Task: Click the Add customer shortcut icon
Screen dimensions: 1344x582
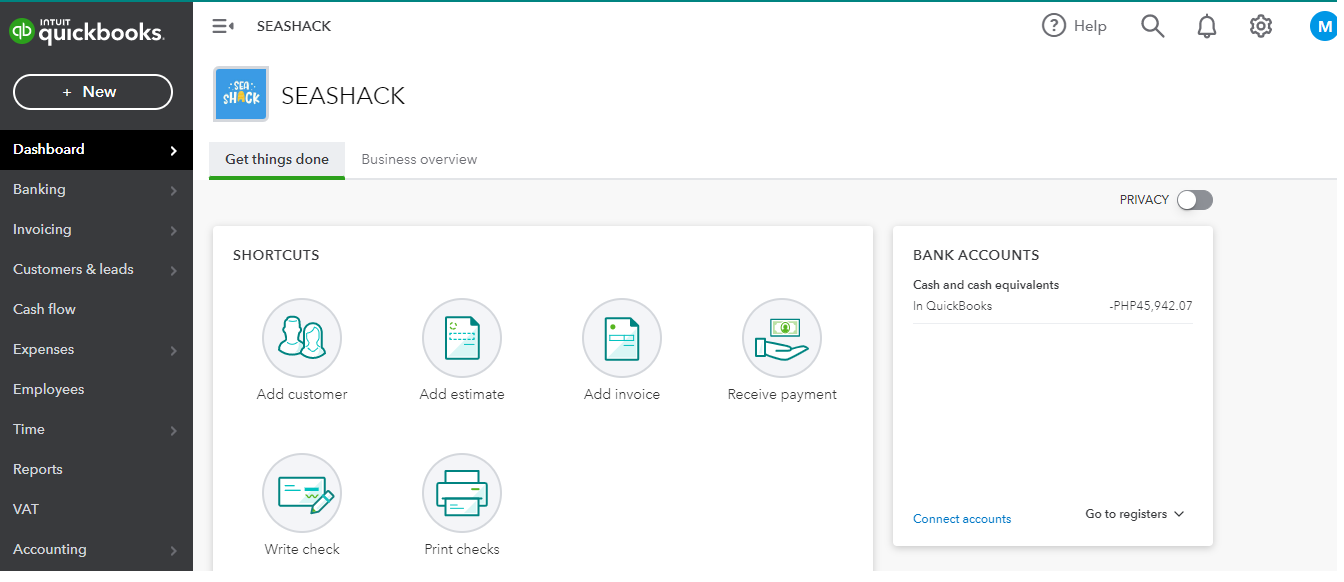Action: tap(302, 338)
